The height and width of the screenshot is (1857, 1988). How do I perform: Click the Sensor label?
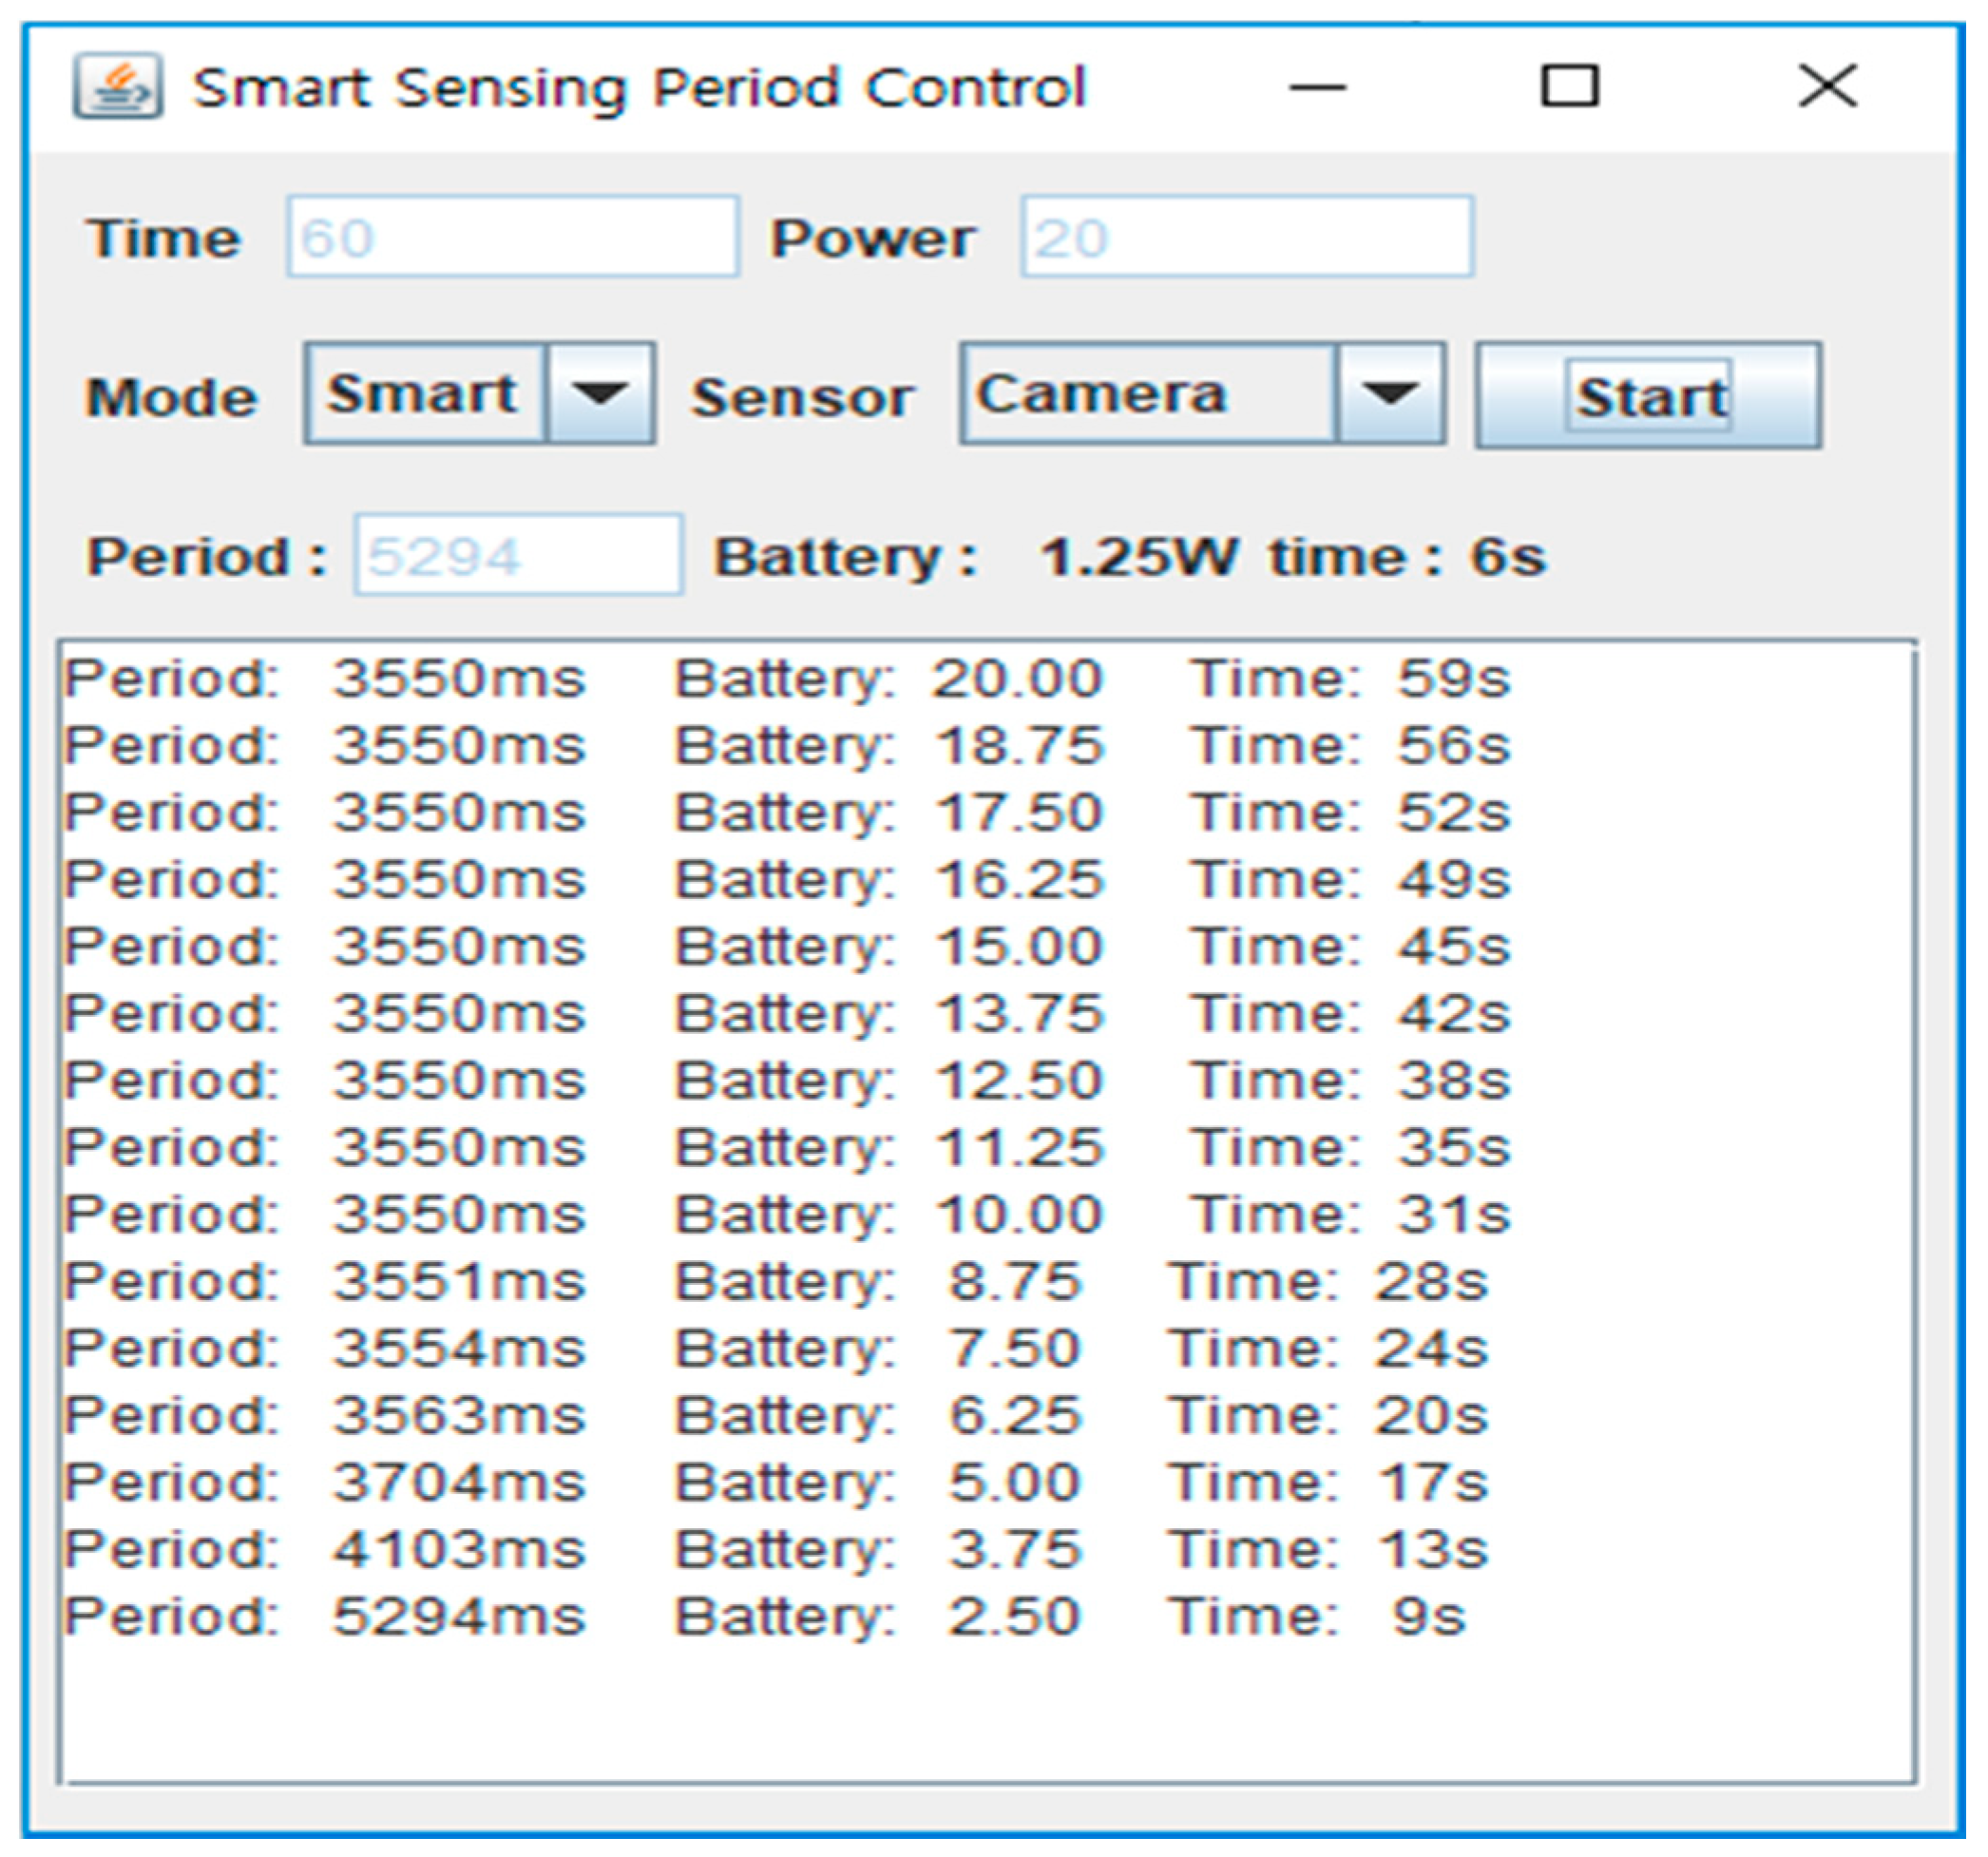point(803,398)
